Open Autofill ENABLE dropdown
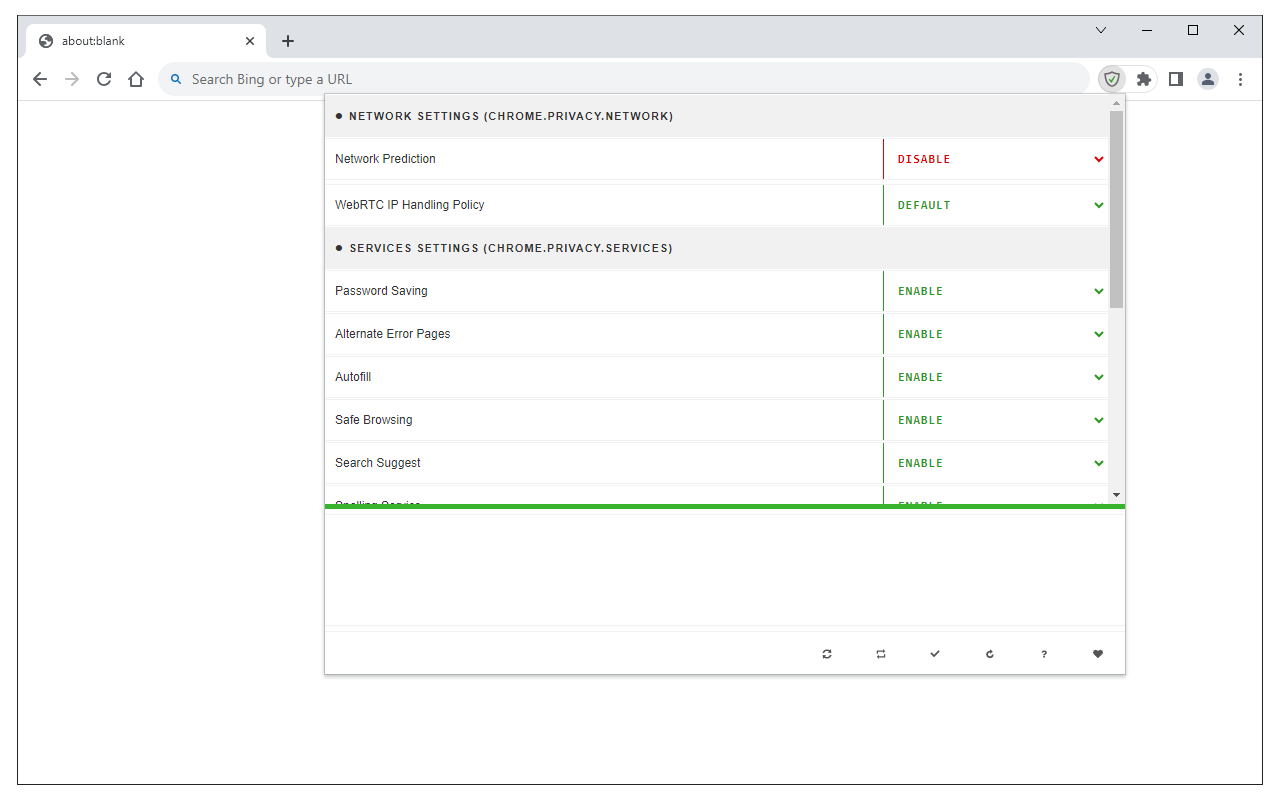 tap(996, 377)
